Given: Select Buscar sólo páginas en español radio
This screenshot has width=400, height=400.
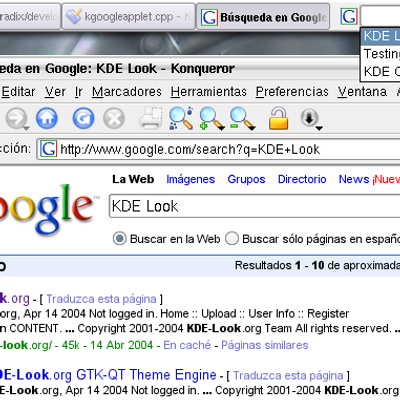Looking at the screenshot, I should tap(232, 239).
